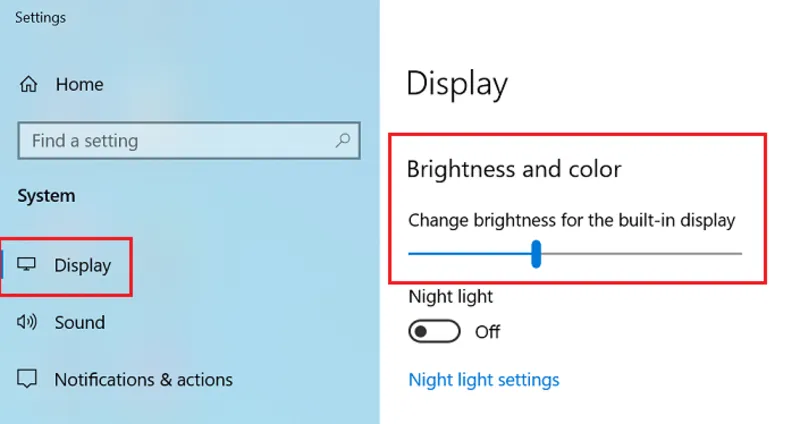Image resolution: width=800 pixels, height=424 pixels.
Task: Open the Sound settings label
Action: [80, 322]
